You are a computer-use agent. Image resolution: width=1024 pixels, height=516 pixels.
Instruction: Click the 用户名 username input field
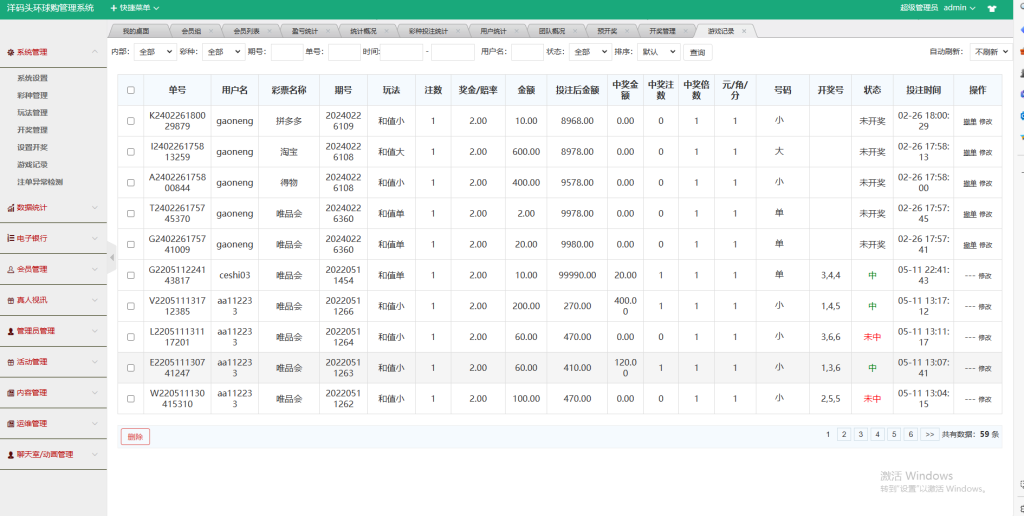pos(527,52)
